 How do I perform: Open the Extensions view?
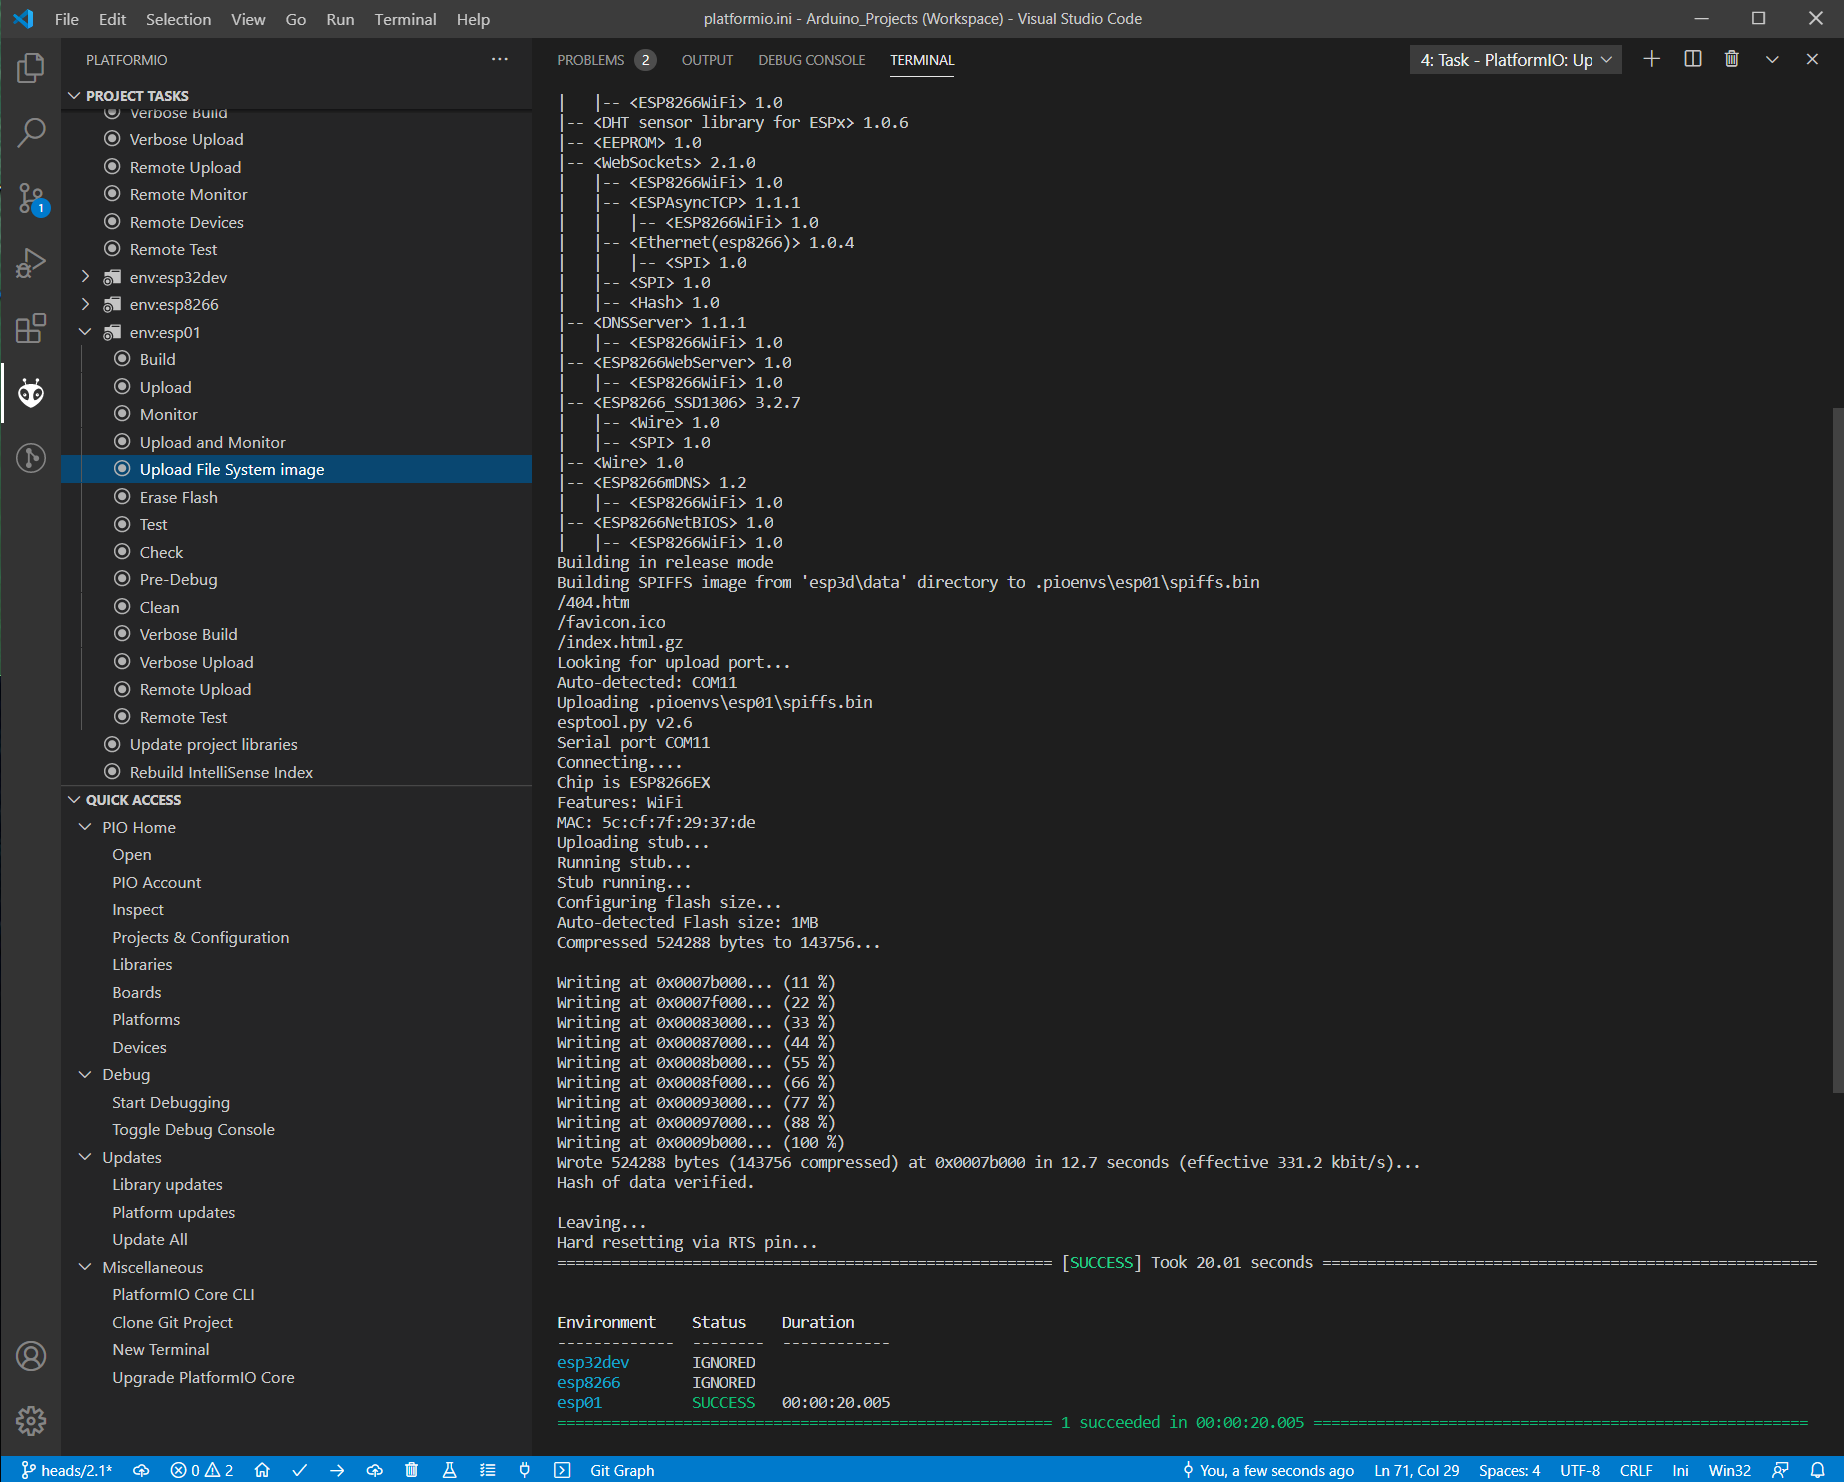tap(31, 328)
